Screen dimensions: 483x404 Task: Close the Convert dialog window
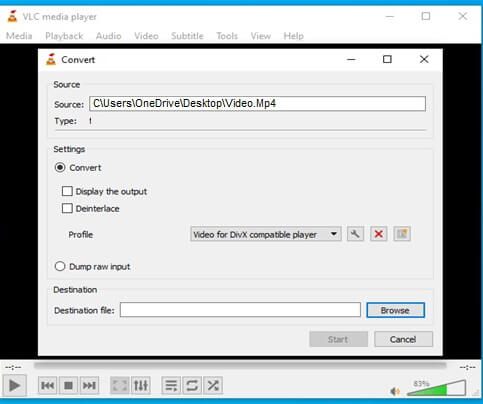tap(424, 59)
